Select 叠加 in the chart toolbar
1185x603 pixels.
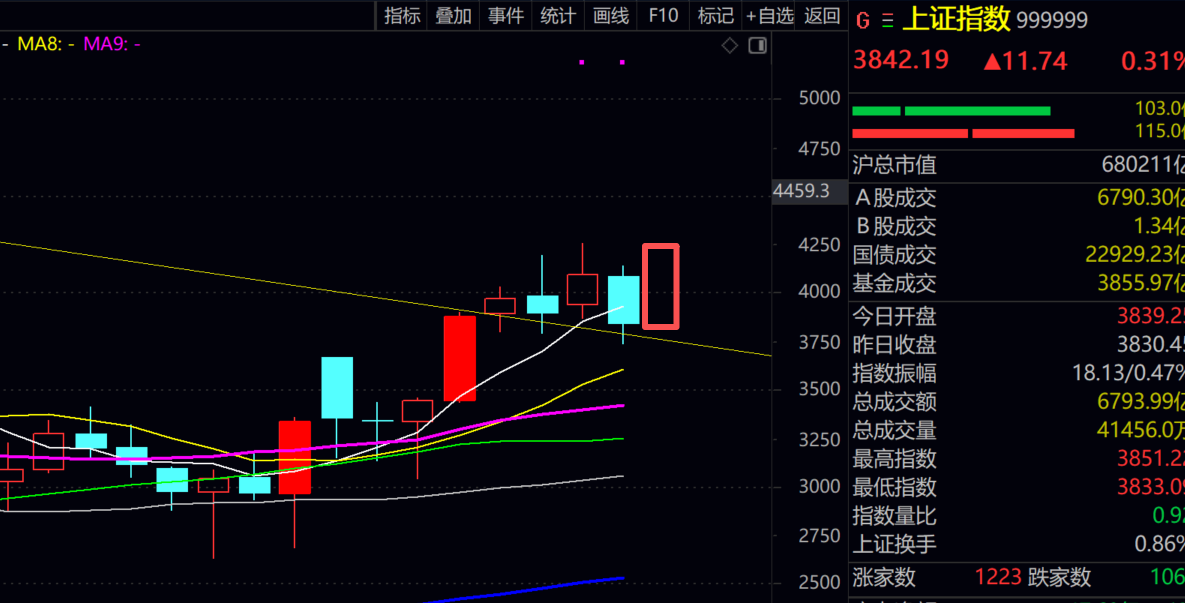453,16
